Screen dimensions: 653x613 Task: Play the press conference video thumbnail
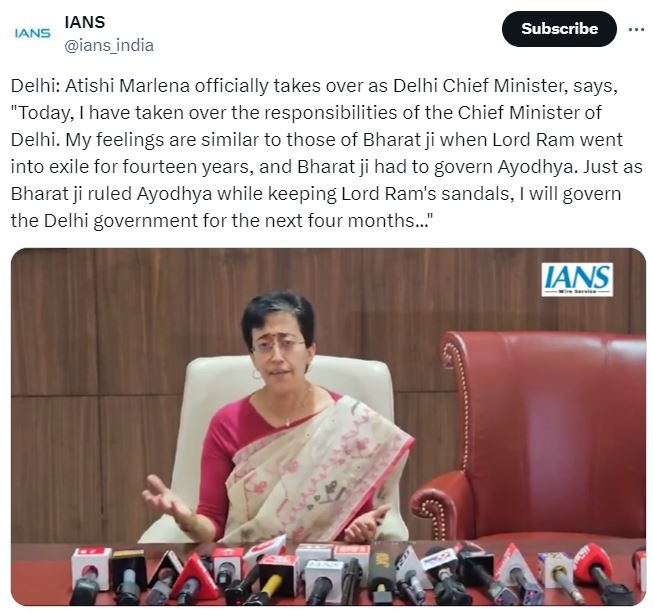pyautogui.click(x=328, y=426)
